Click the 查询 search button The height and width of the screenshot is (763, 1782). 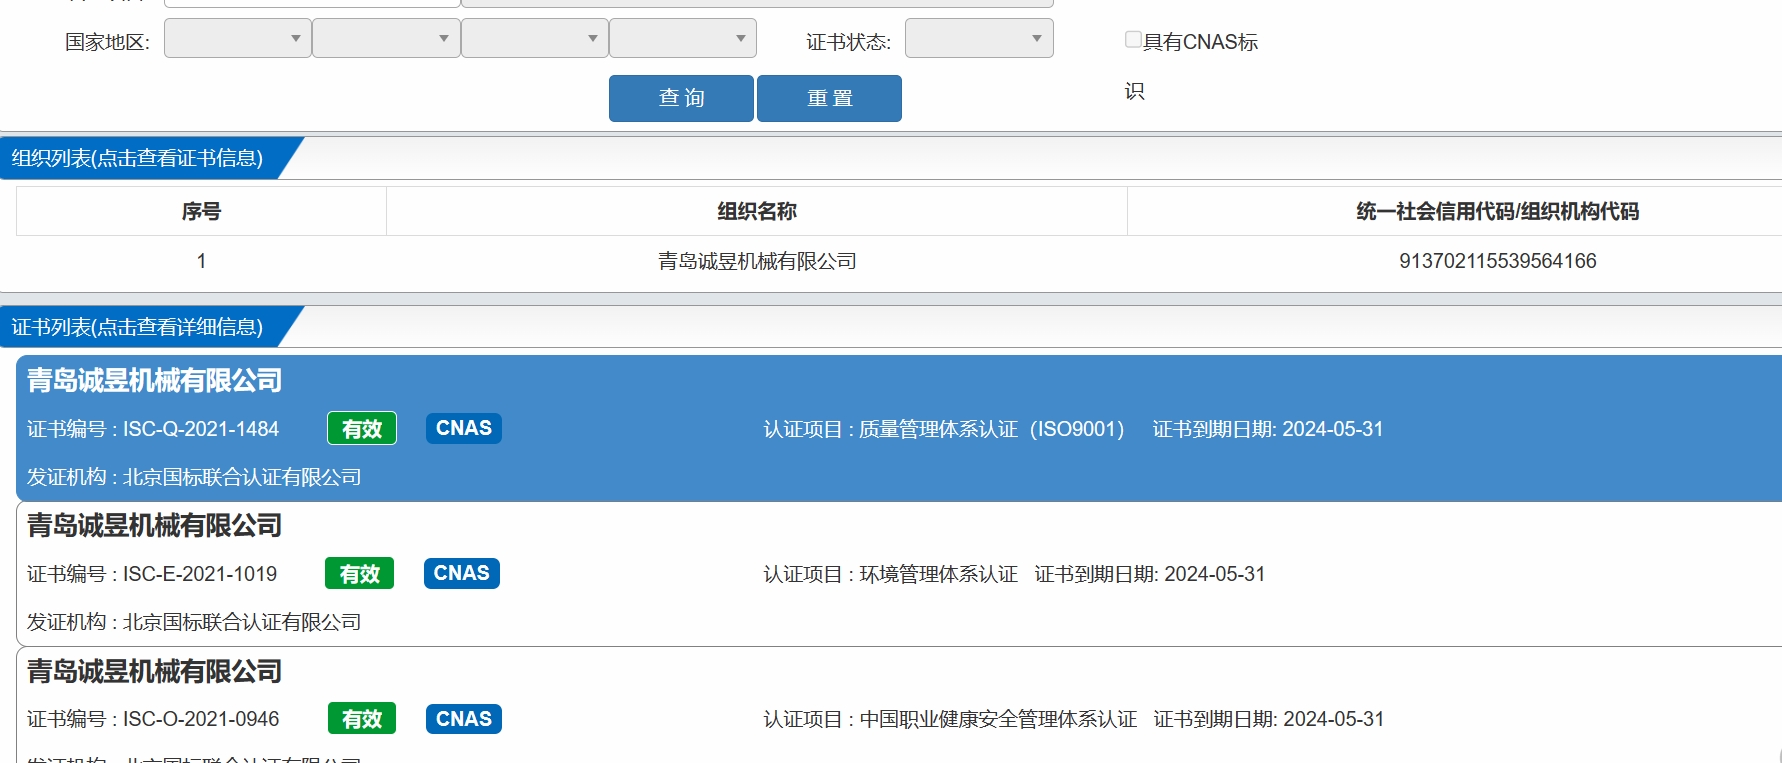click(681, 98)
